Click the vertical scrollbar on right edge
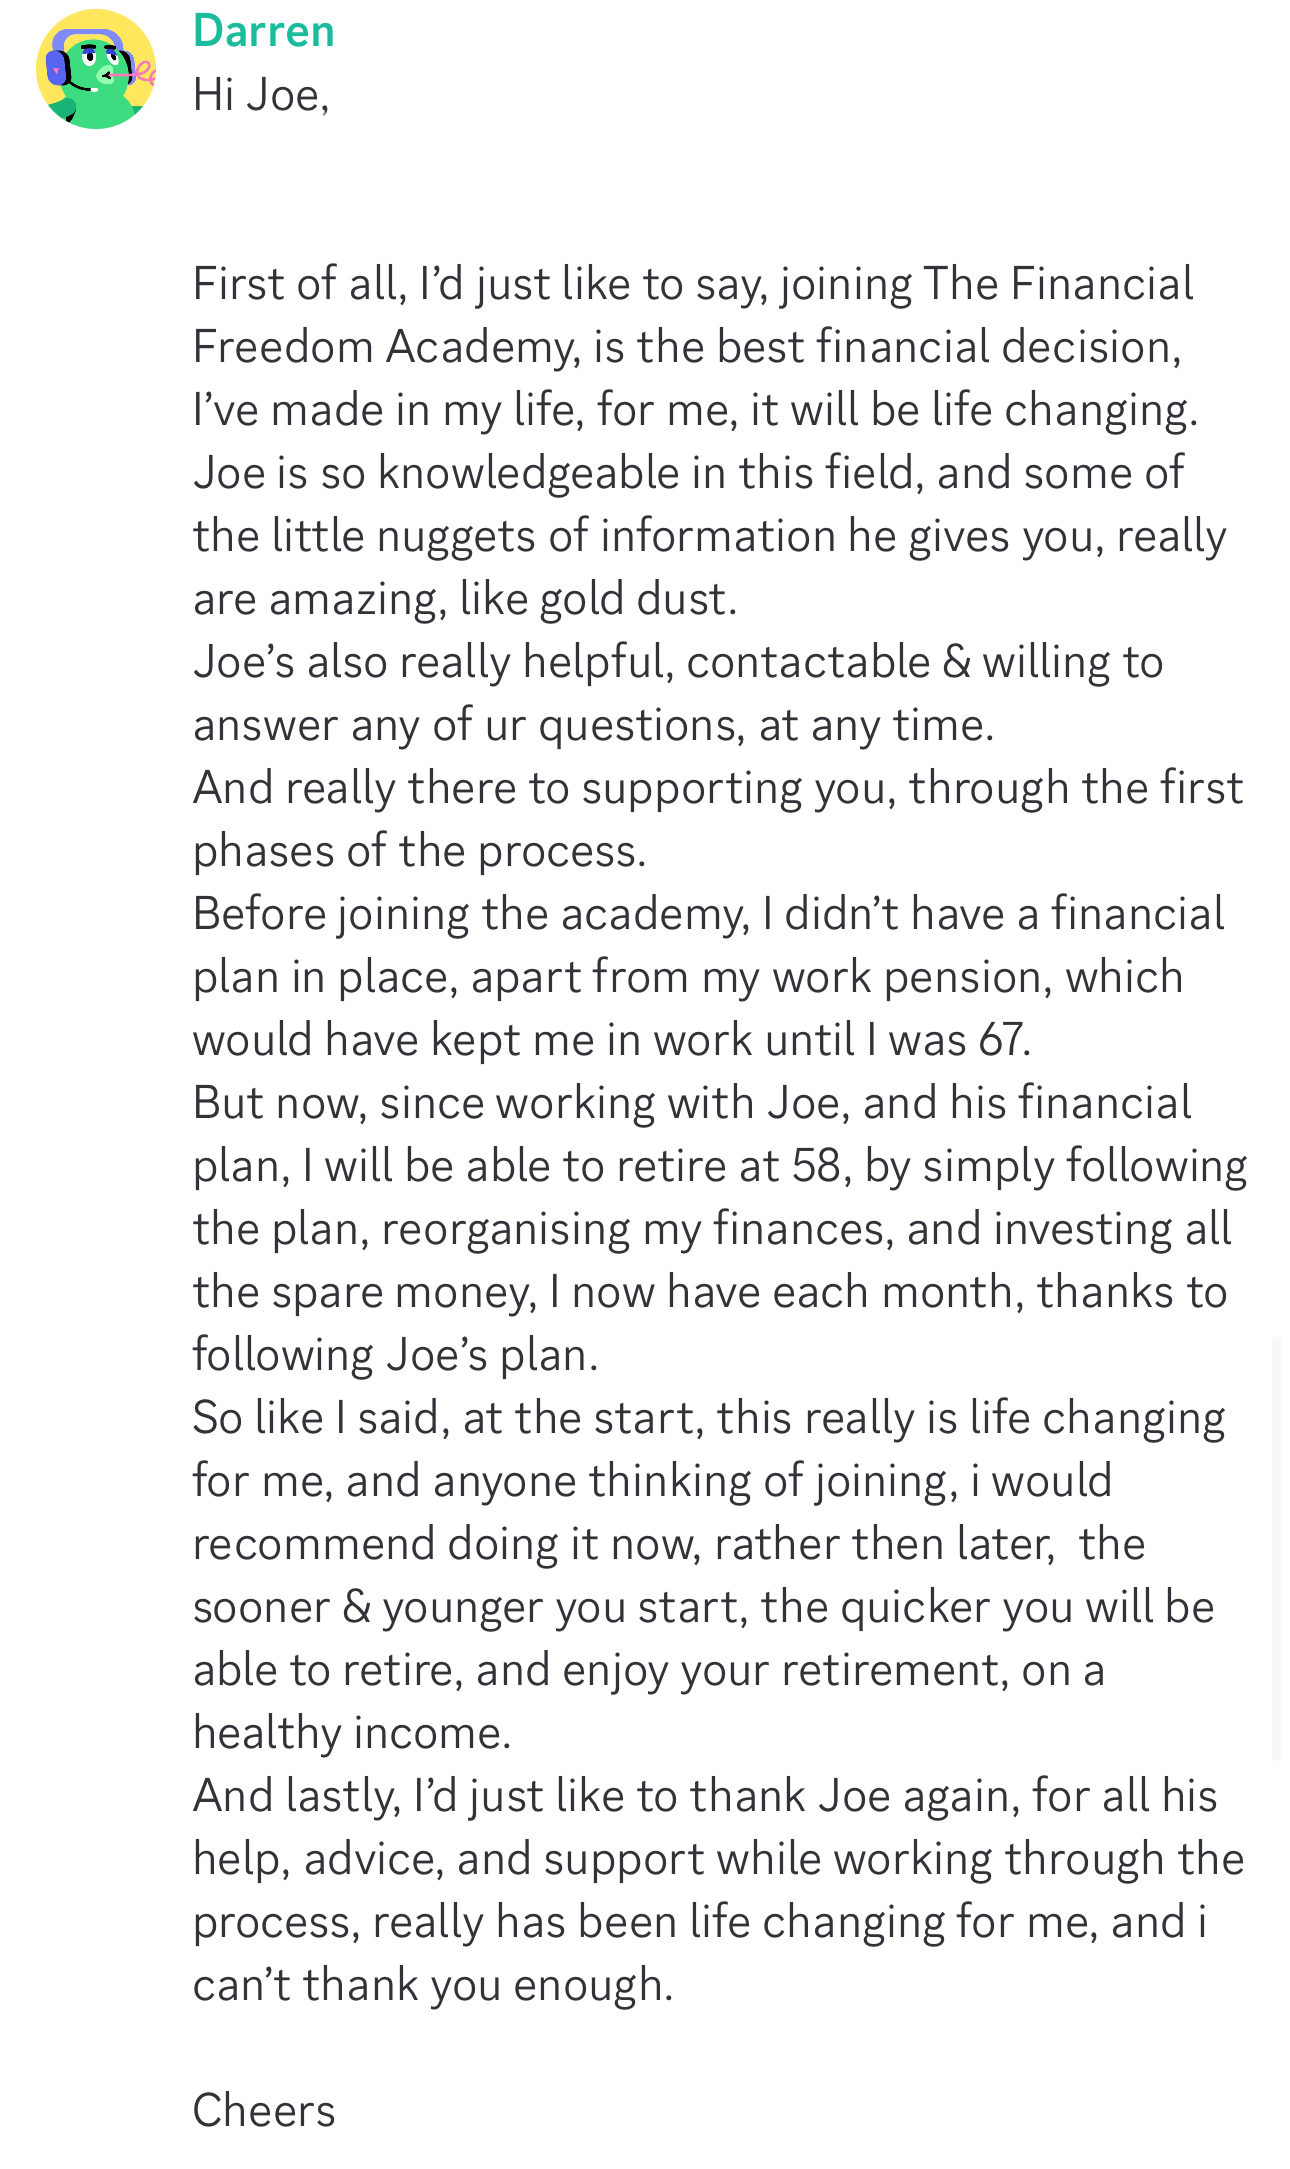 1276,1547
